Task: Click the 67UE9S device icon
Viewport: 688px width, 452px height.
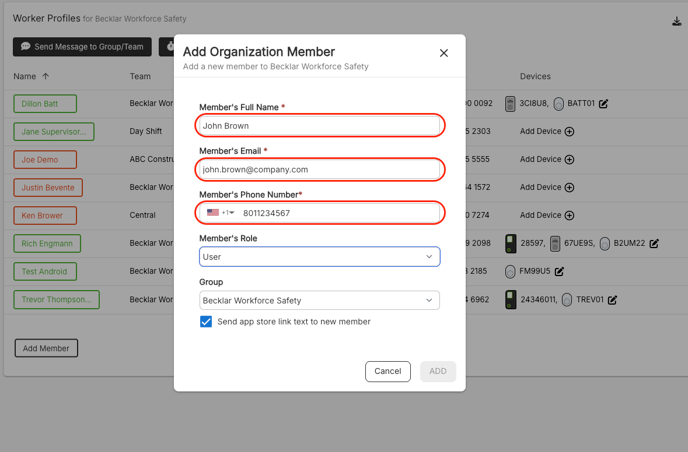Action: 555,244
